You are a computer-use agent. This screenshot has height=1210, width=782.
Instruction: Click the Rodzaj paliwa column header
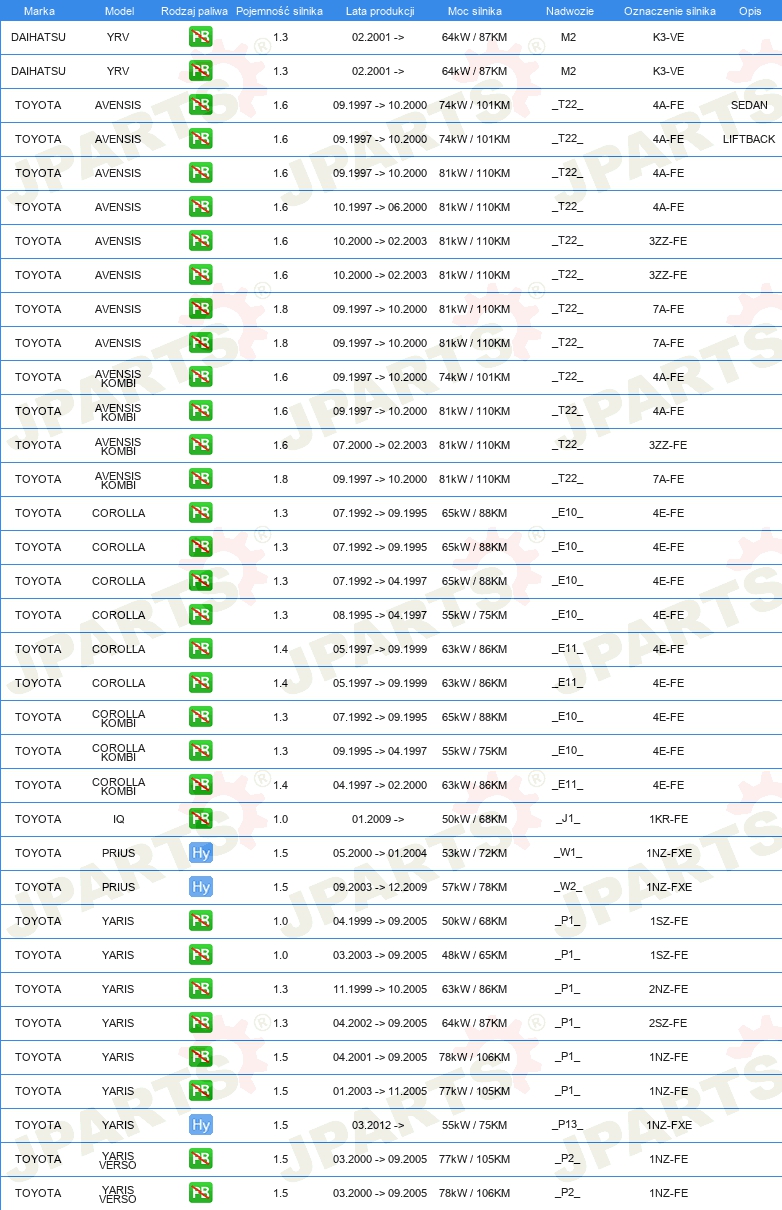[x=194, y=11]
